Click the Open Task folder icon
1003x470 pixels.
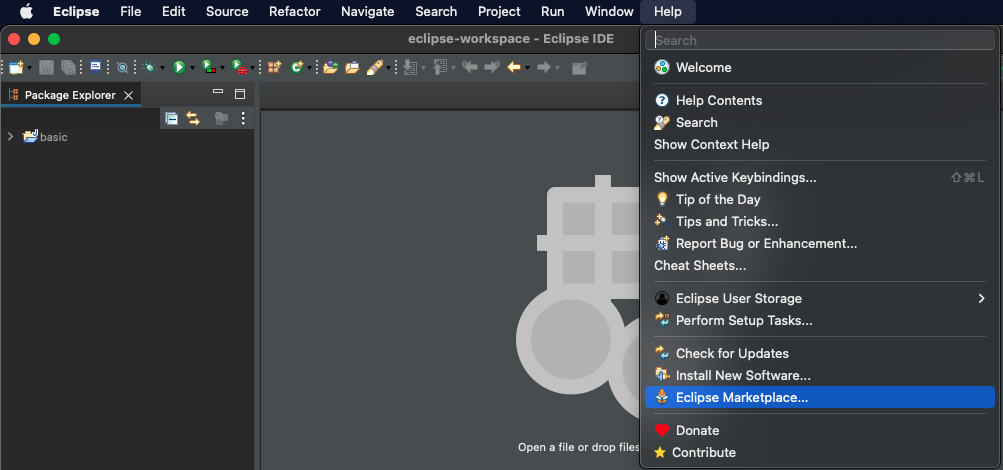(352, 67)
